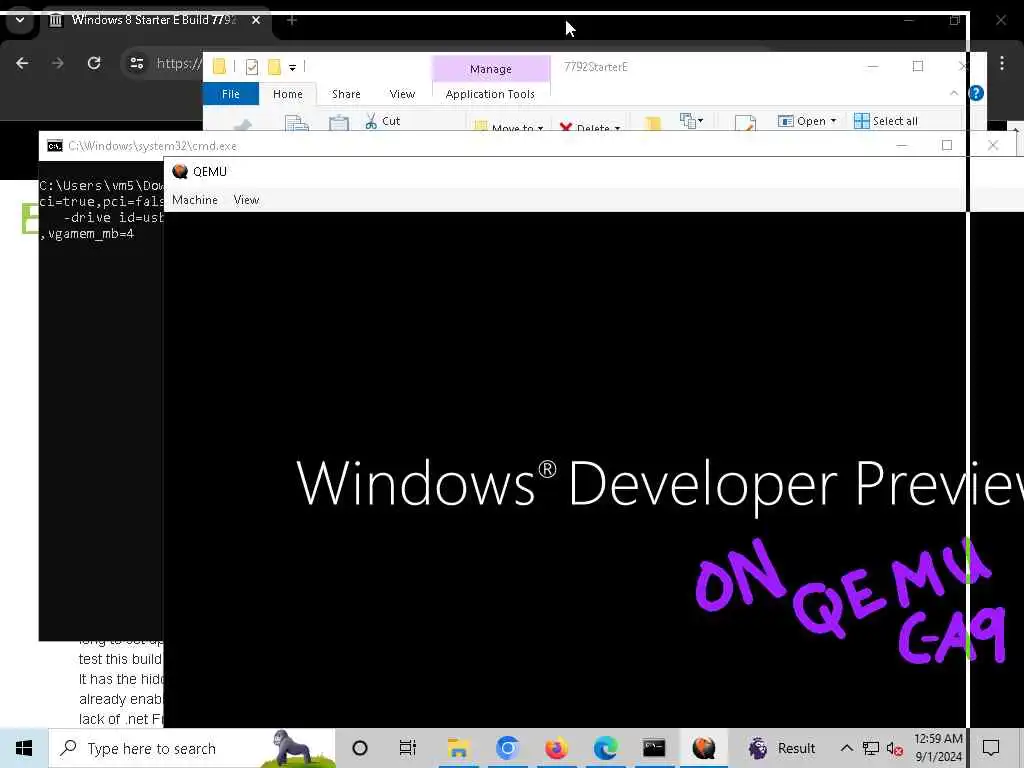
Task: Open site information icon in Chrome address bar
Action: click(136, 63)
